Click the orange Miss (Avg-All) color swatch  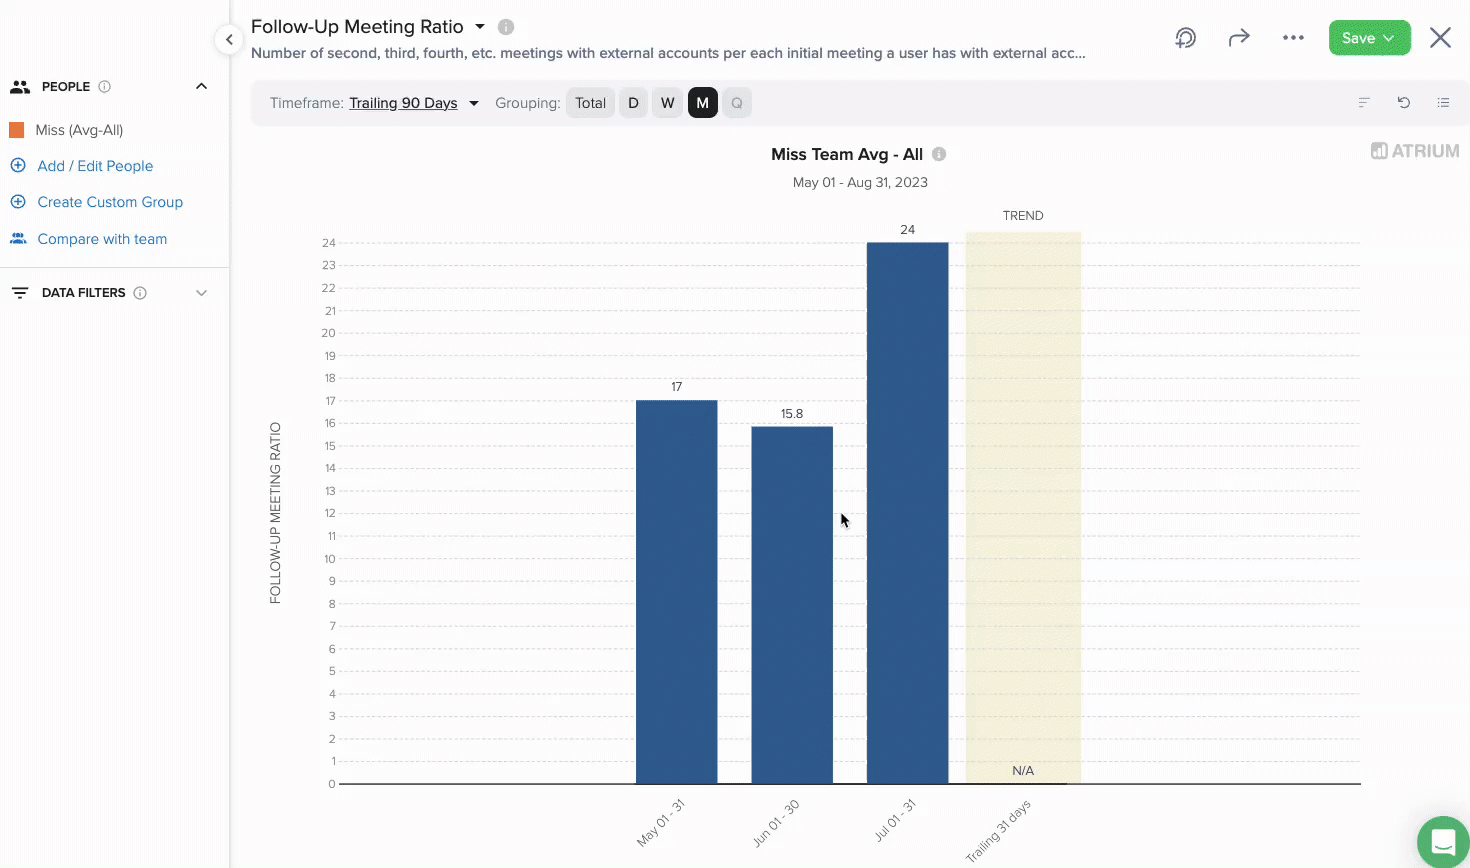17,130
